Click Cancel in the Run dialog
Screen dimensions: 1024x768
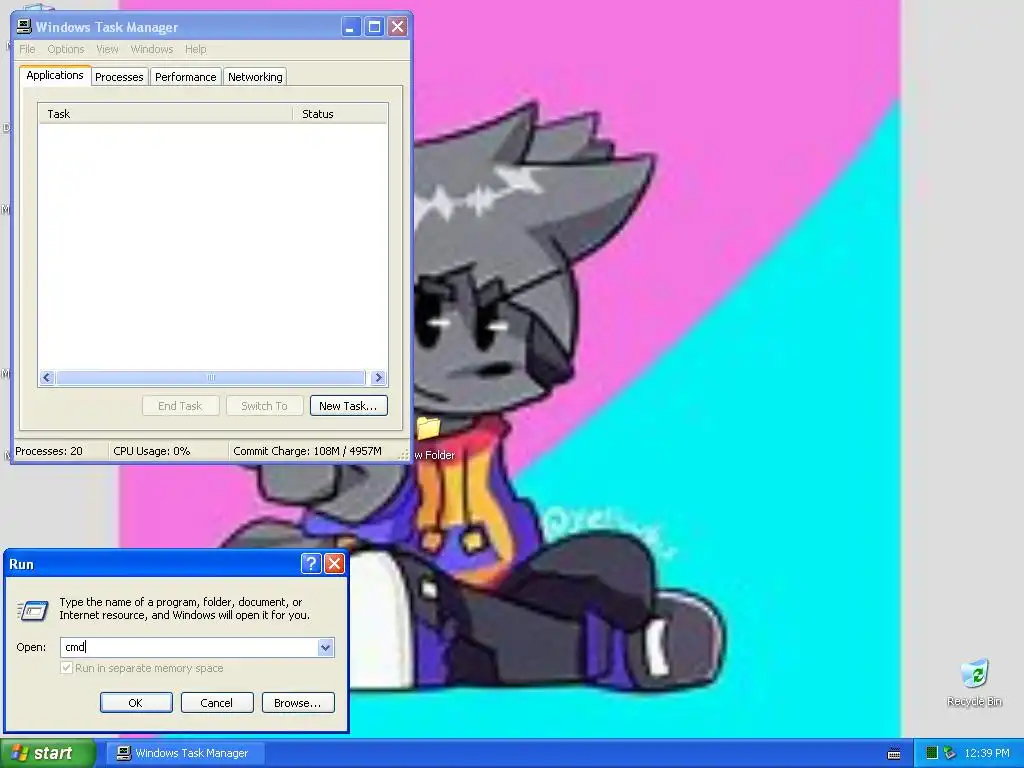(217, 703)
